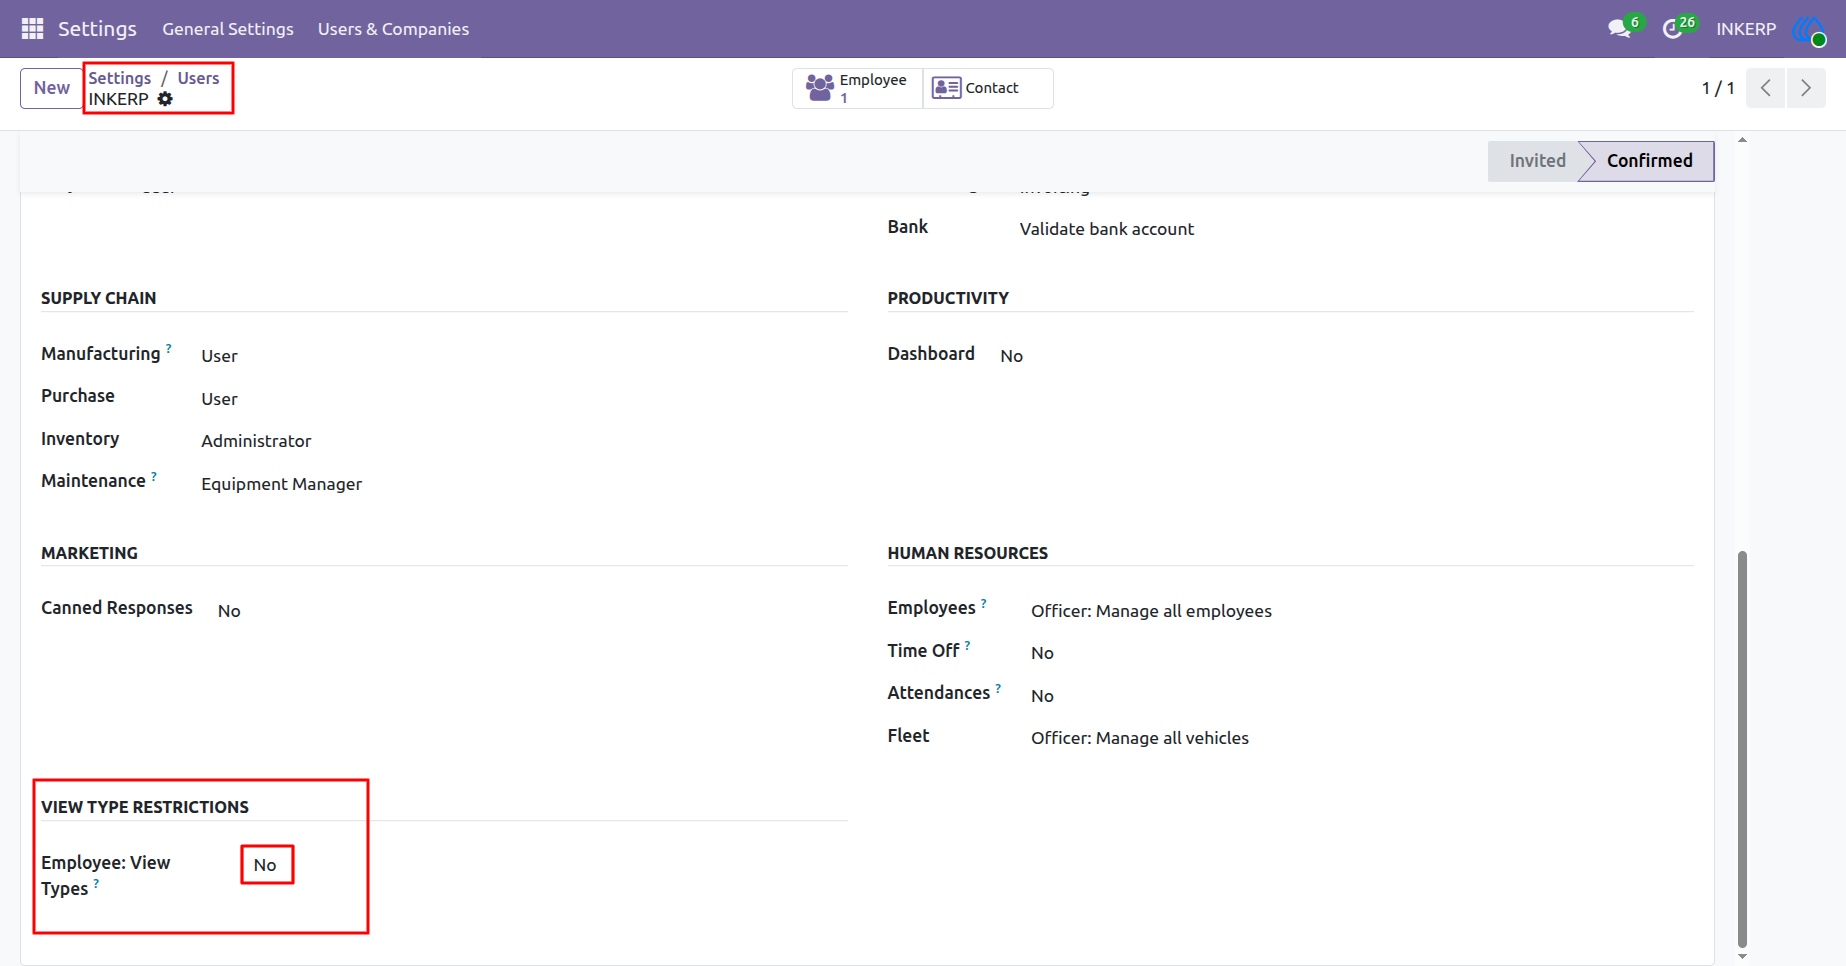Open Users & Companies menu
The width and height of the screenshot is (1846, 966).
click(393, 29)
